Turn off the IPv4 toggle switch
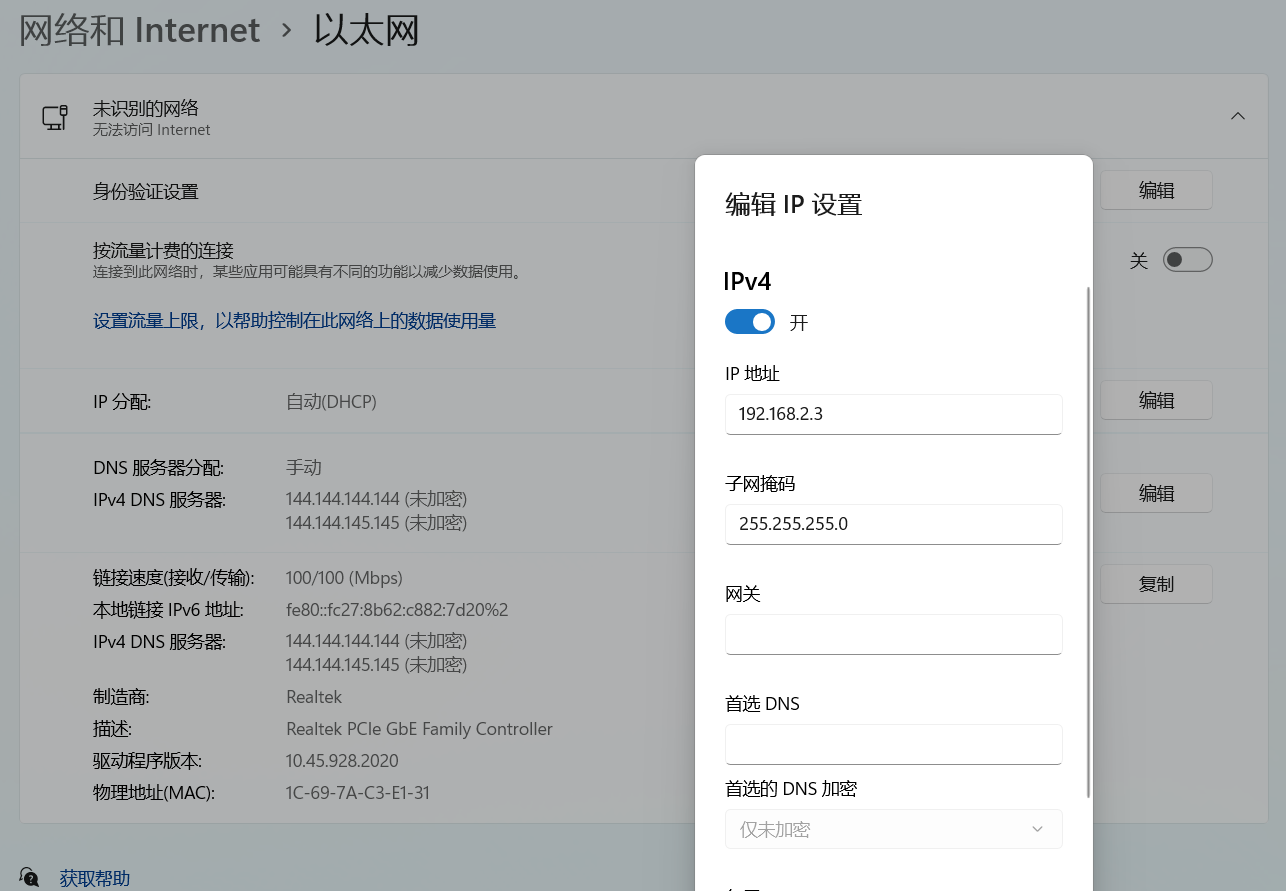The height and width of the screenshot is (891, 1286). point(749,322)
